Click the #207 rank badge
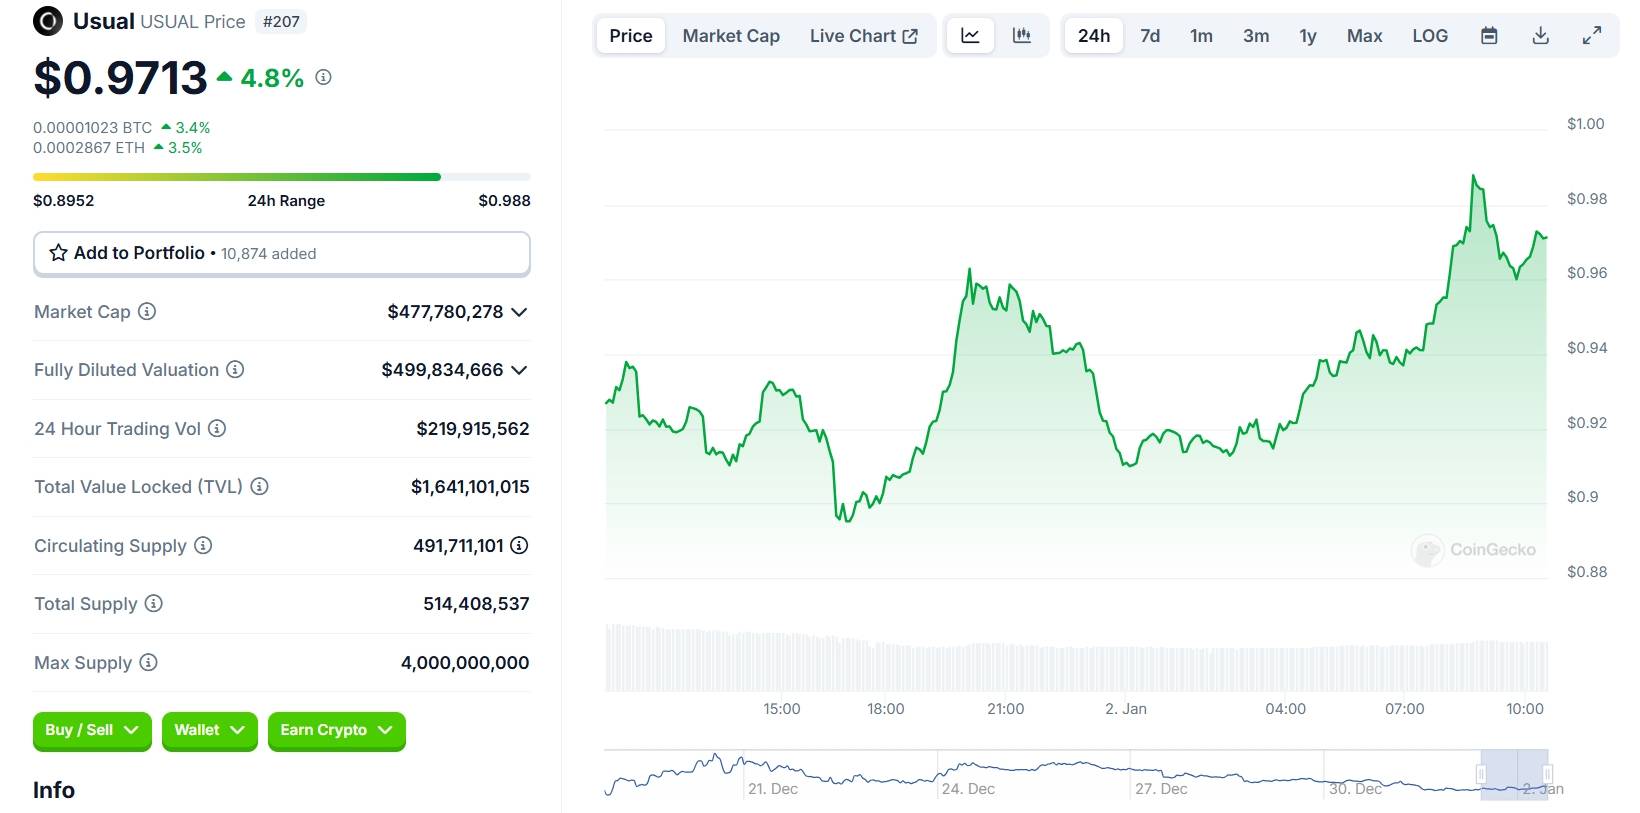Viewport: 1640px width, 813px height. coord(281,22)
